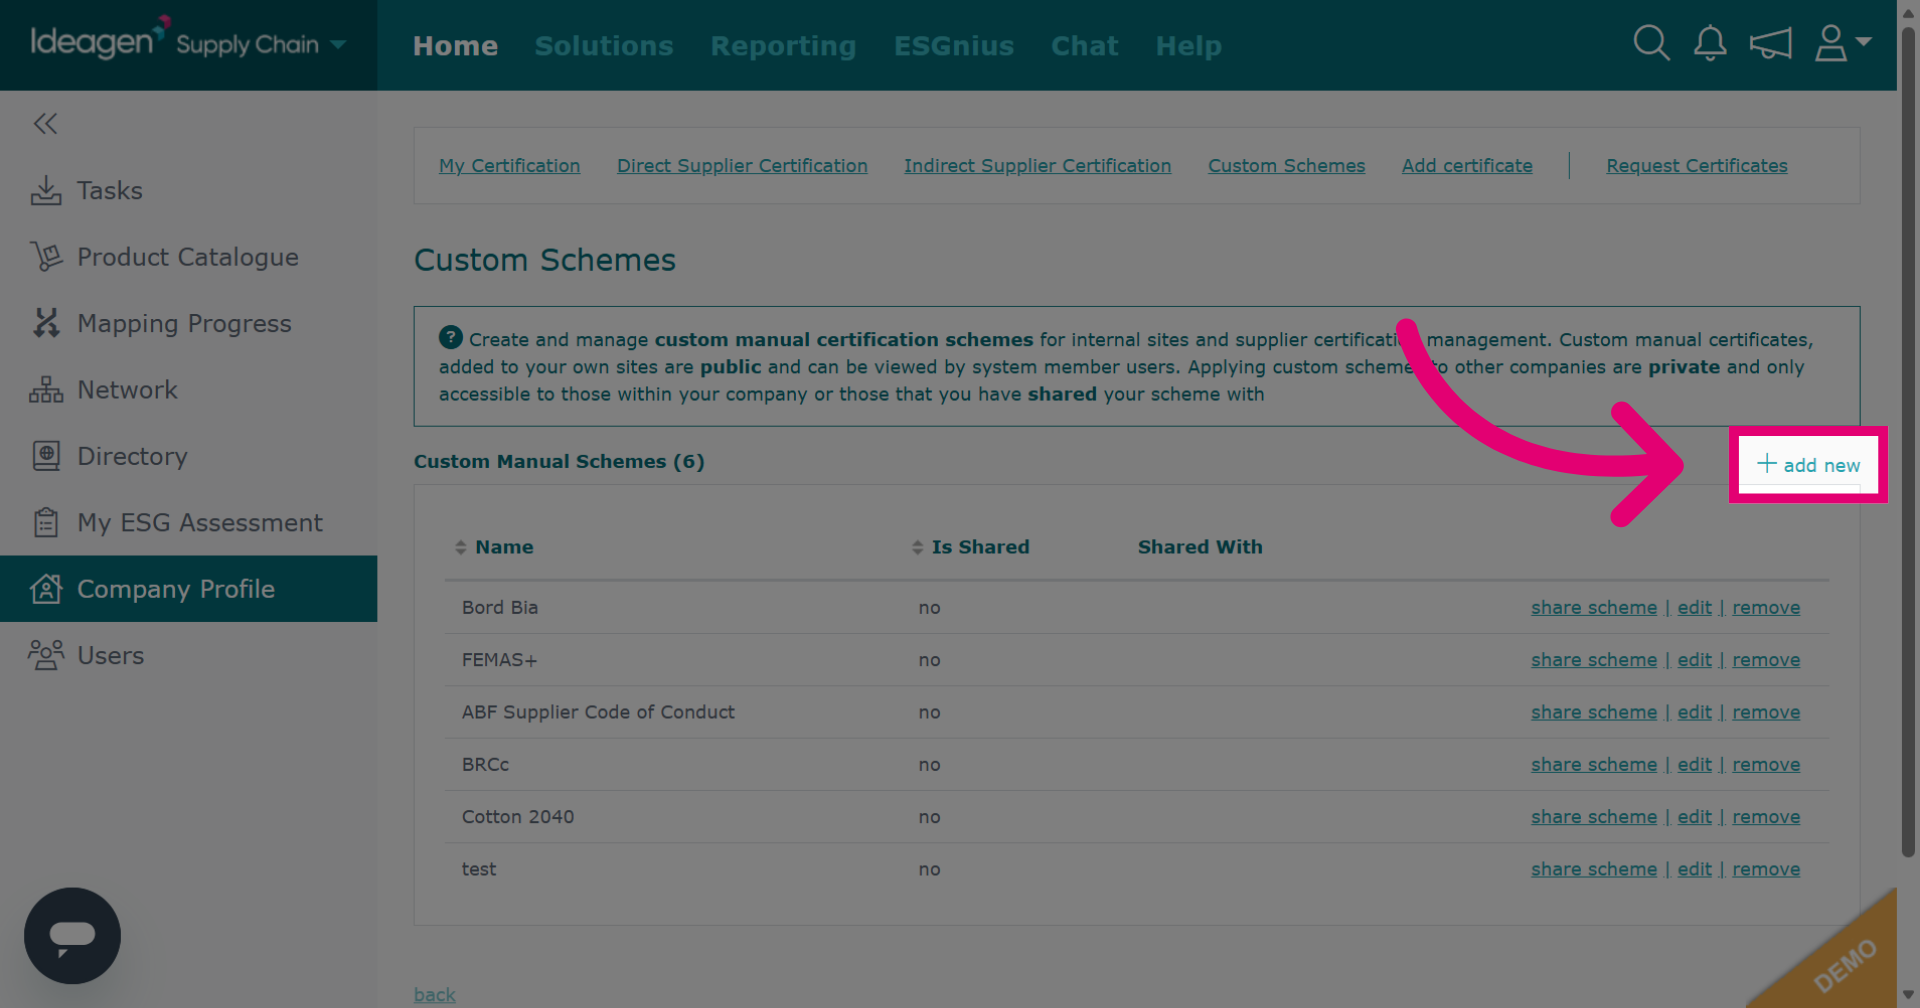
Task: Click the Product Catalogue cart icon
Action: (46, 257)
